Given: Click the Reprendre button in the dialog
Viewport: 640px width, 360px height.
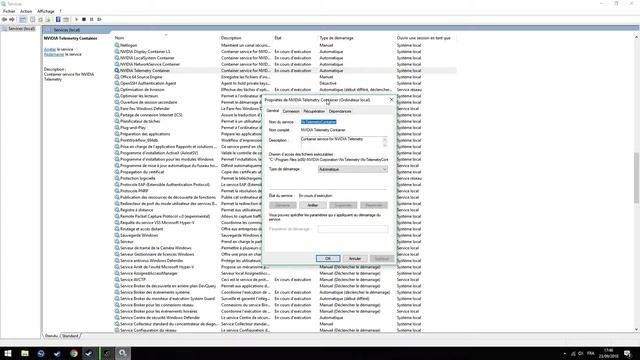Looking at the screenshot, I should click(374, 205).
